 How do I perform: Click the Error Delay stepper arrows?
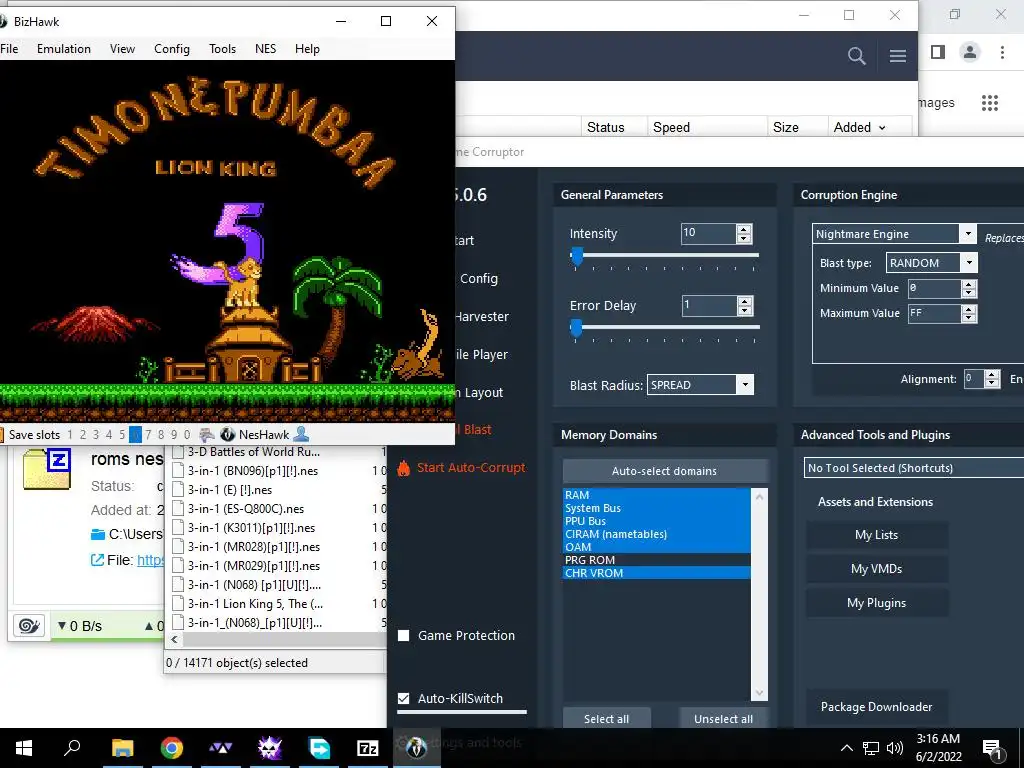(x=744, y=306)
